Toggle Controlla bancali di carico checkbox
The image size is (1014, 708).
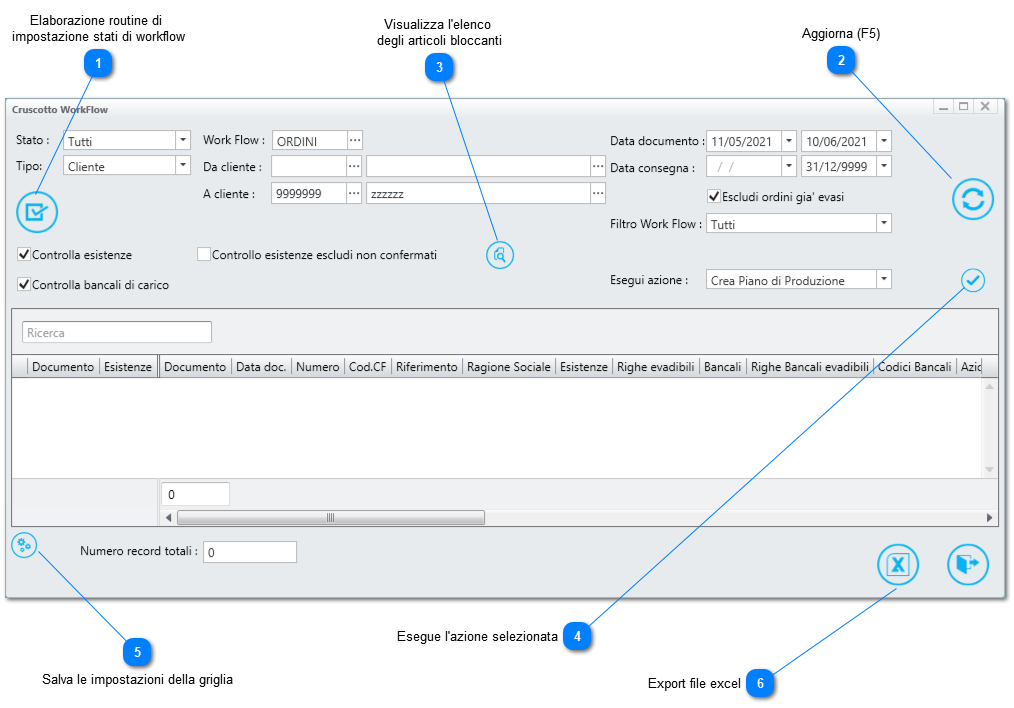pyautogui.click(x=24, y=284)
